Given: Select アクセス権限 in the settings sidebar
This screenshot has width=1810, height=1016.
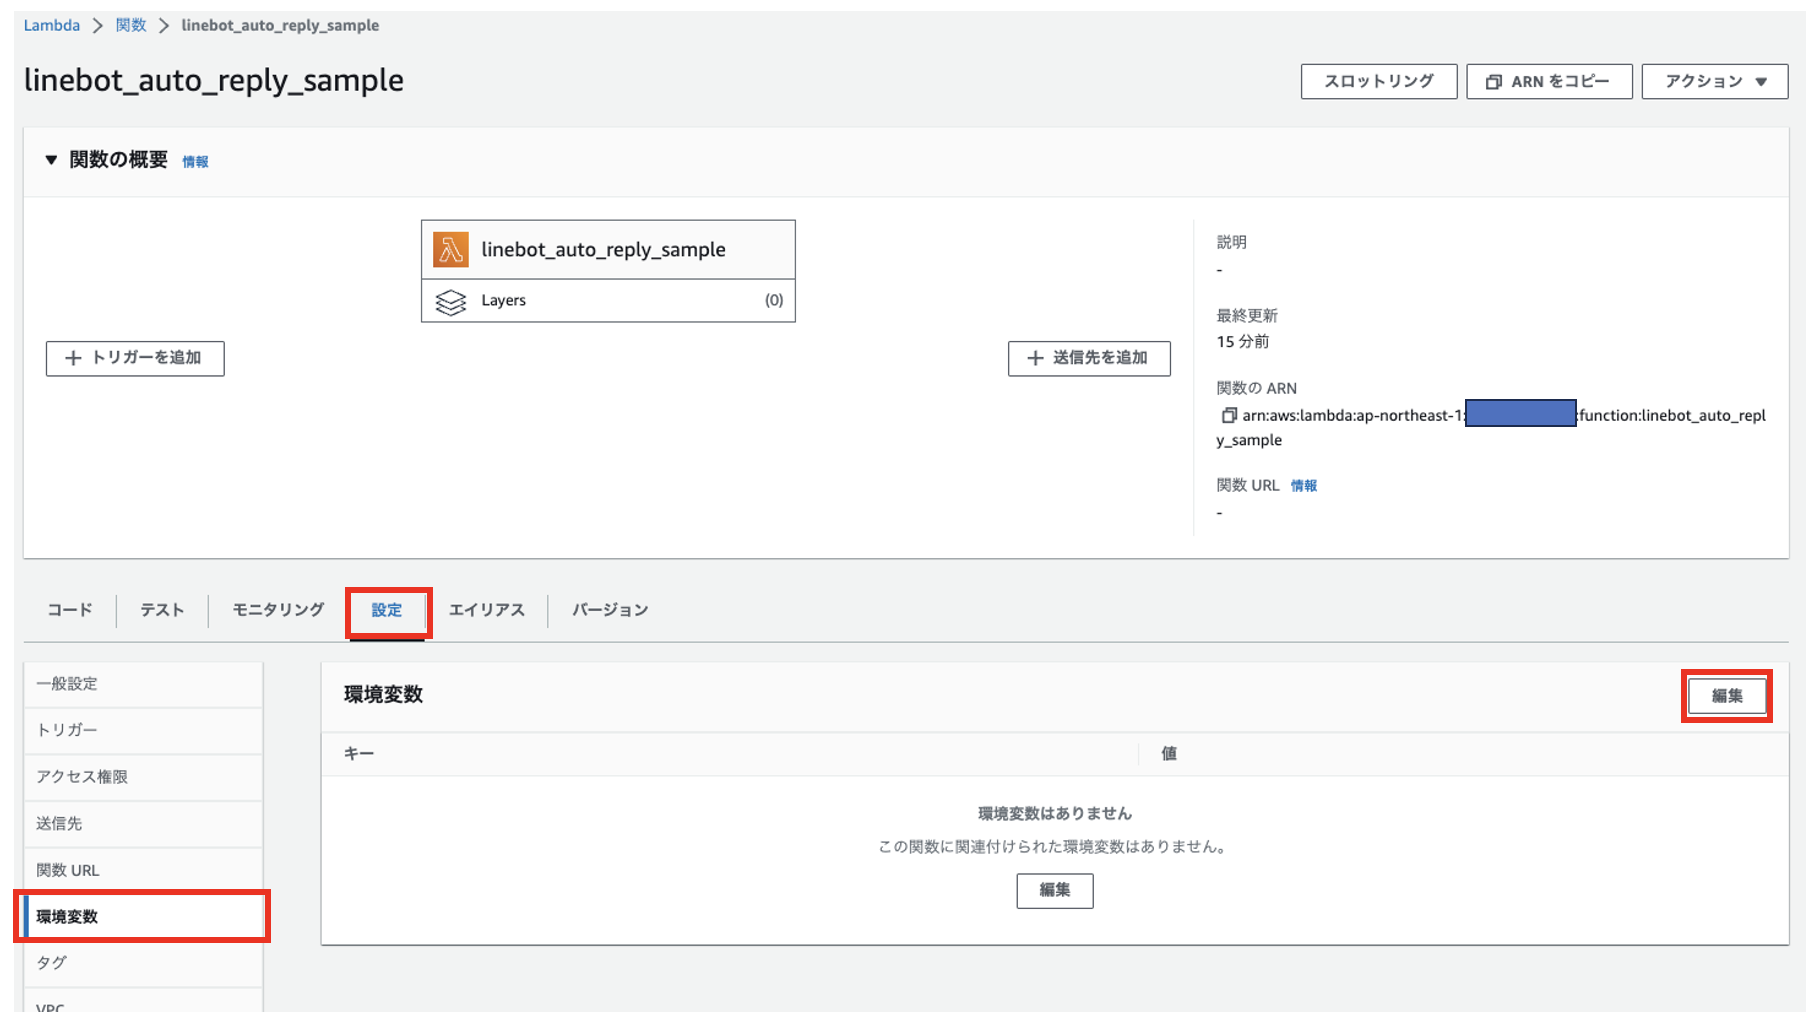Looking at the screenshot, I should [144, 777].
